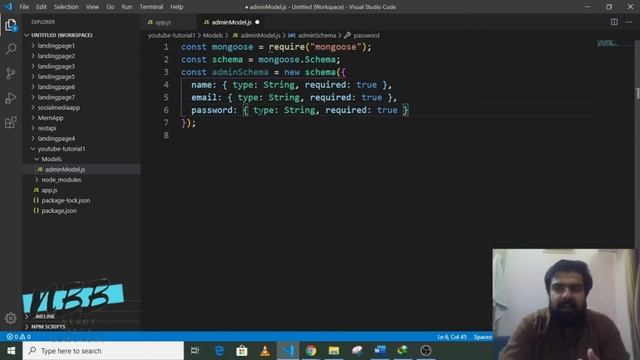Viewport: 640px width, 360px height.
Task: Open the Explorer view in activity bar
Action: [x=11, y=25]
